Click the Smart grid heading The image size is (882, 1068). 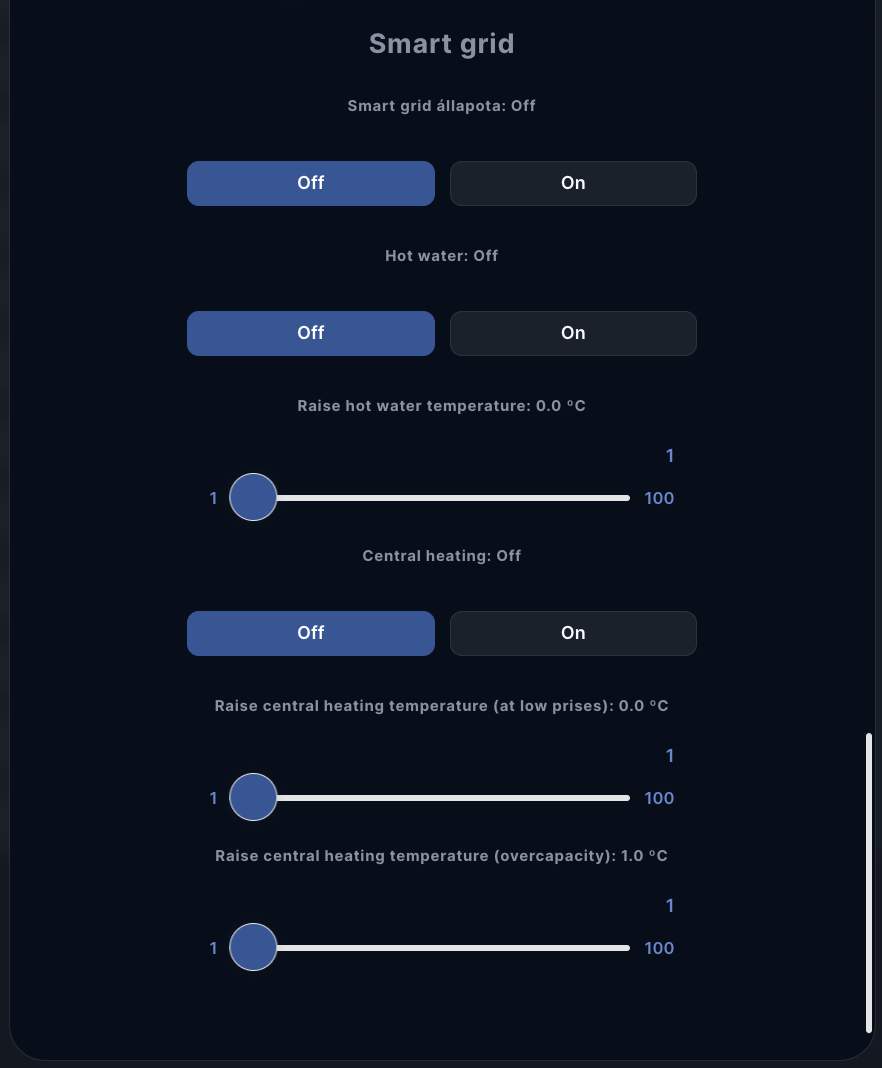pyautogui.click(x=441, y=44)
